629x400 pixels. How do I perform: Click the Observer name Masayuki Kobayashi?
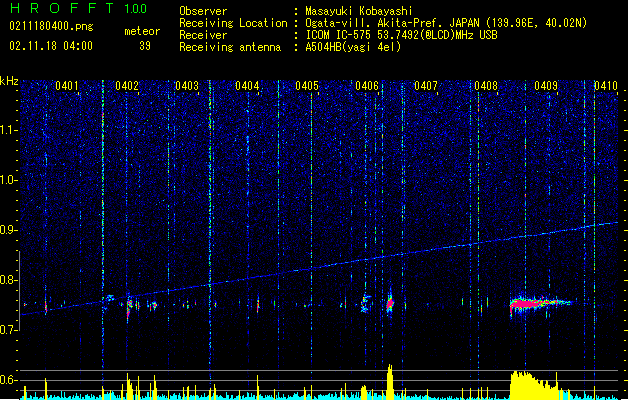(x=359, y=11)
